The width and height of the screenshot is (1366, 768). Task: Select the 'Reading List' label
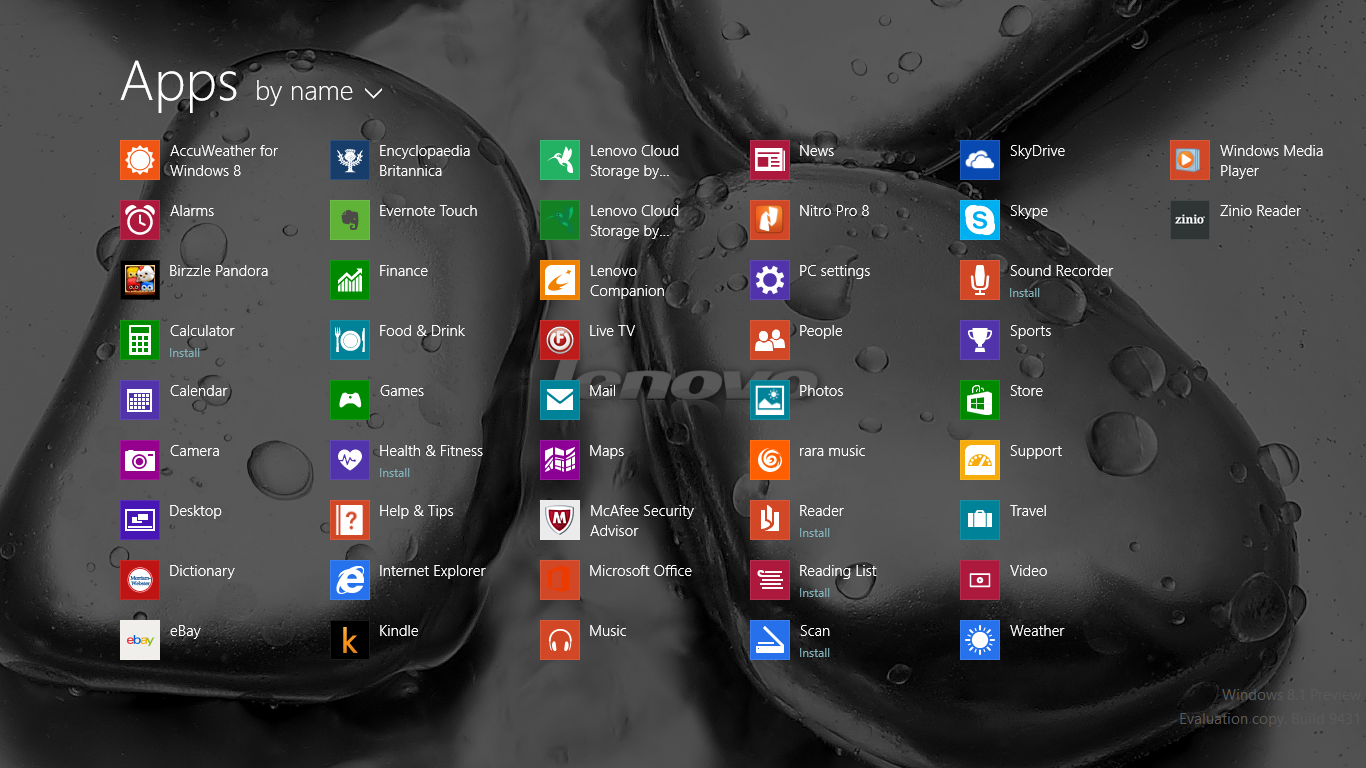[x=838, y=571]
